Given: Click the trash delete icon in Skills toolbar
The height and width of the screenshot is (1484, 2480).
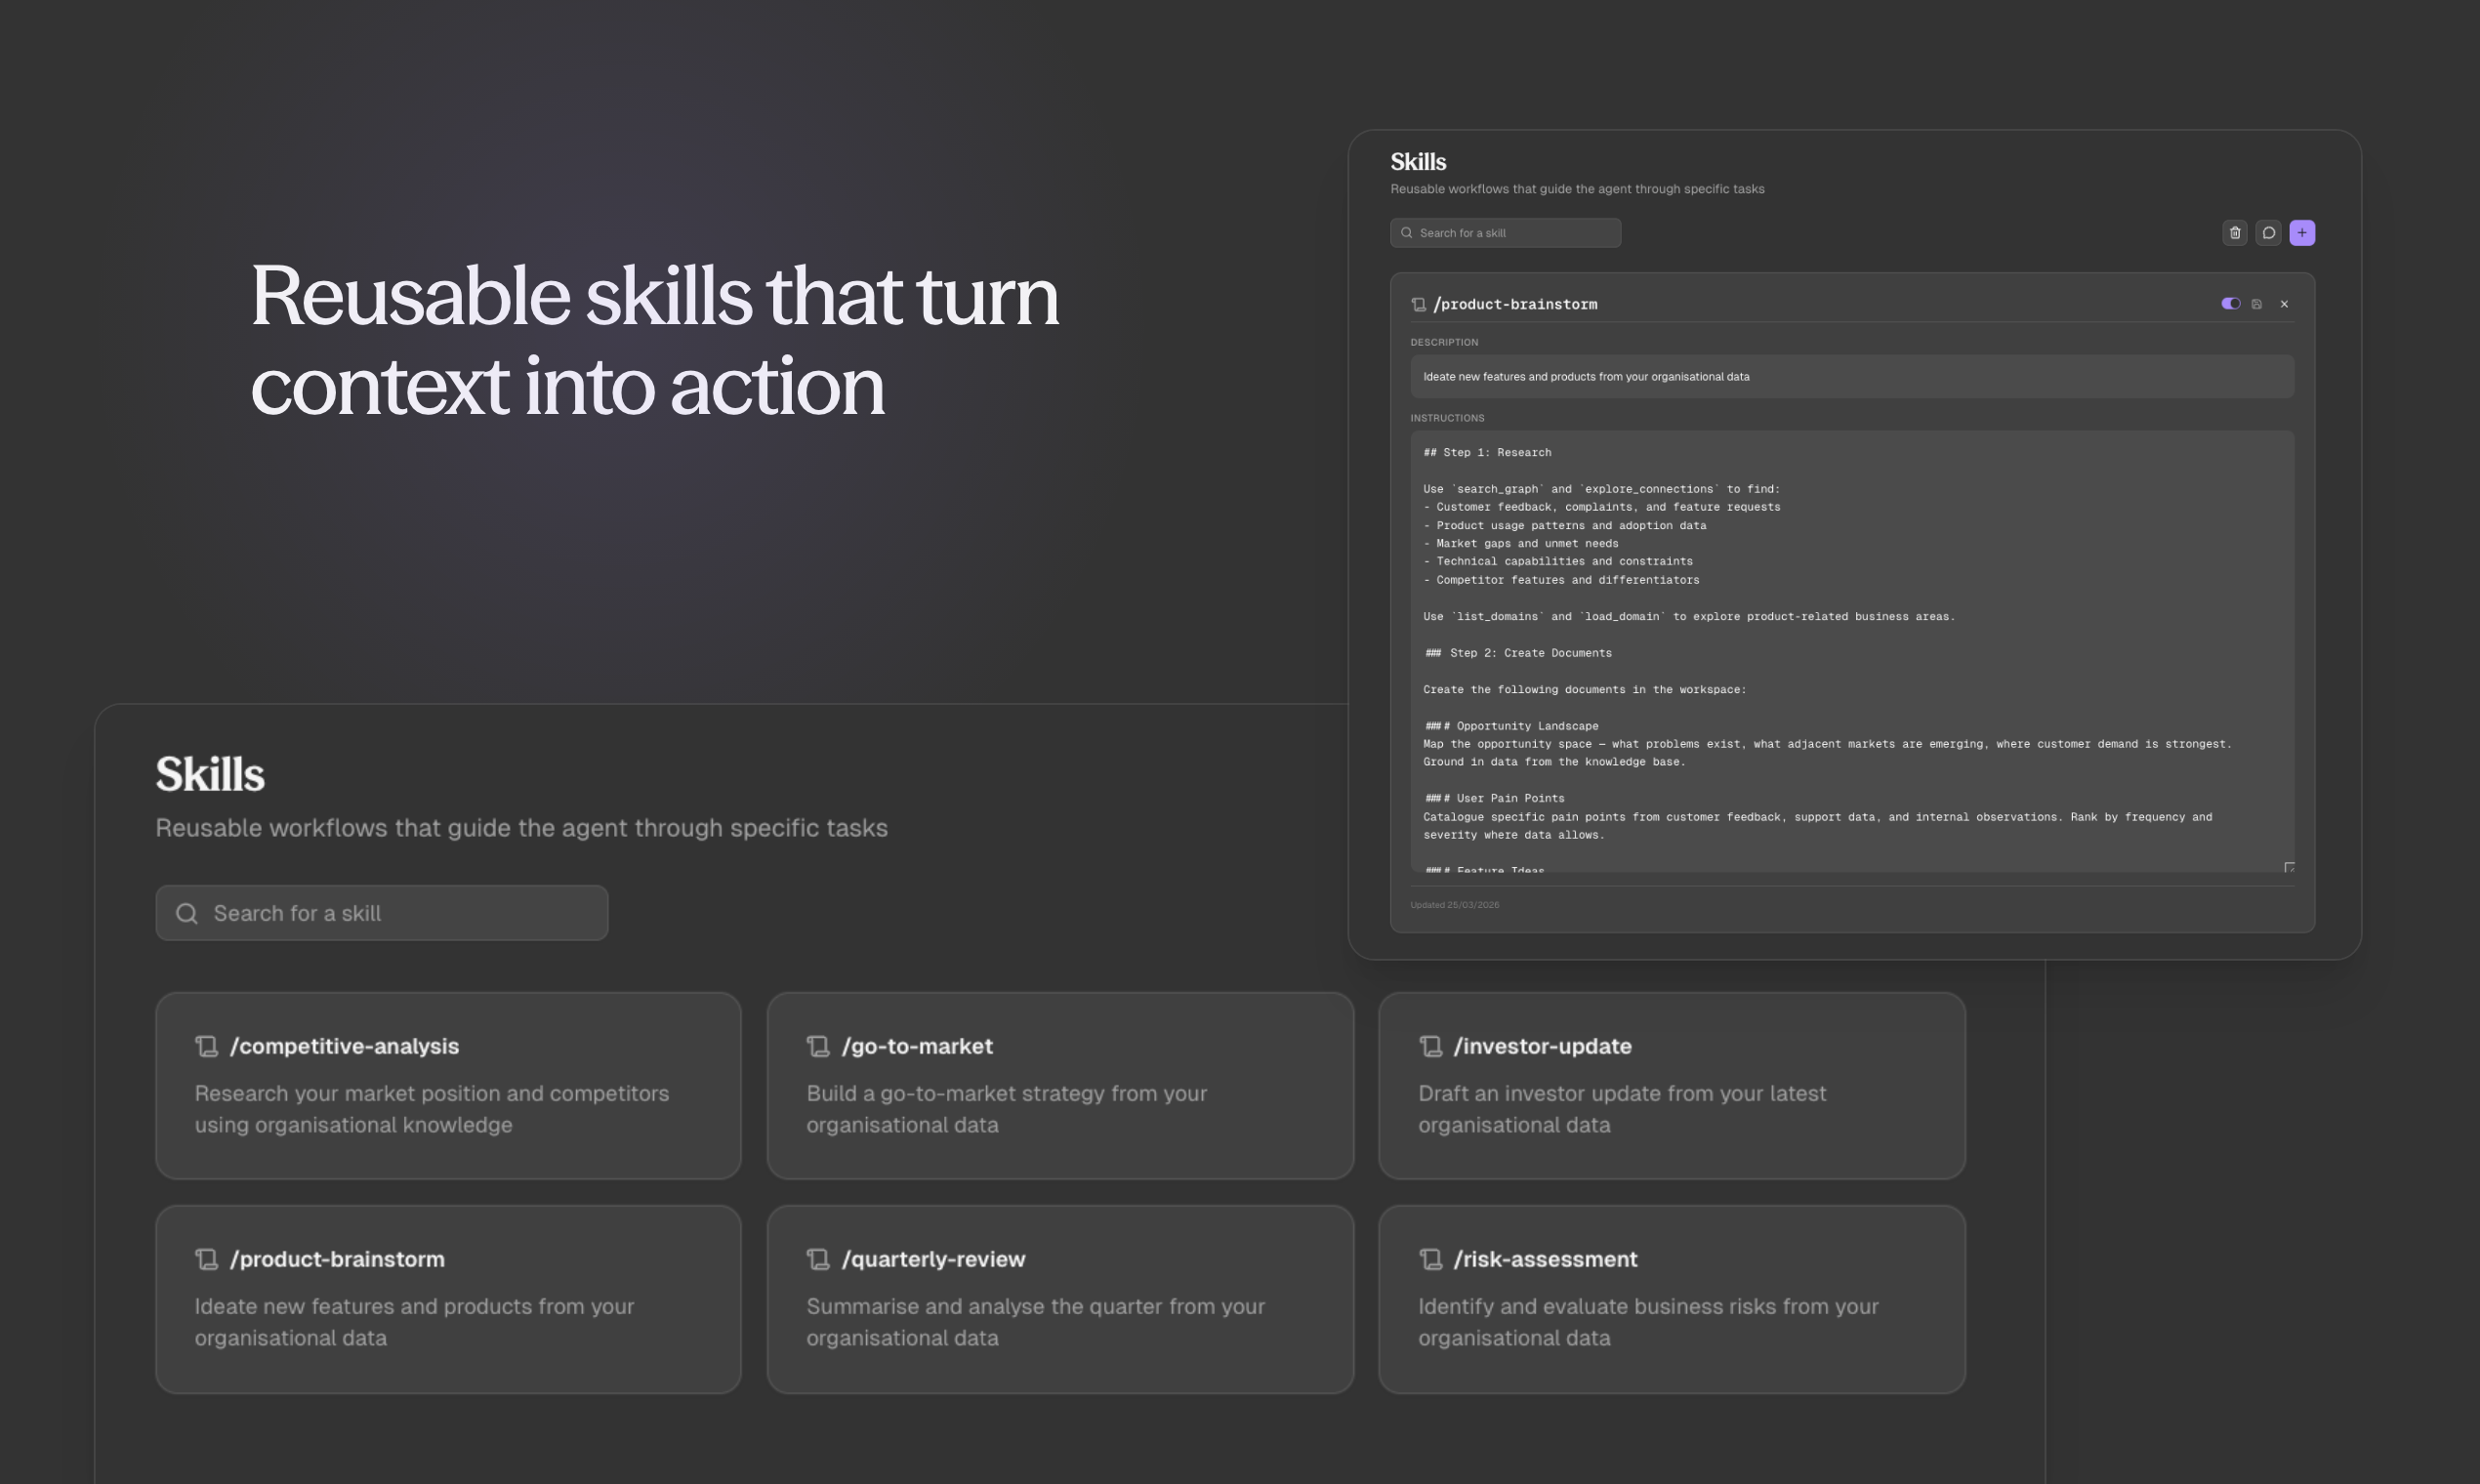Looking at the screenshot, I should coord(2235,233).
